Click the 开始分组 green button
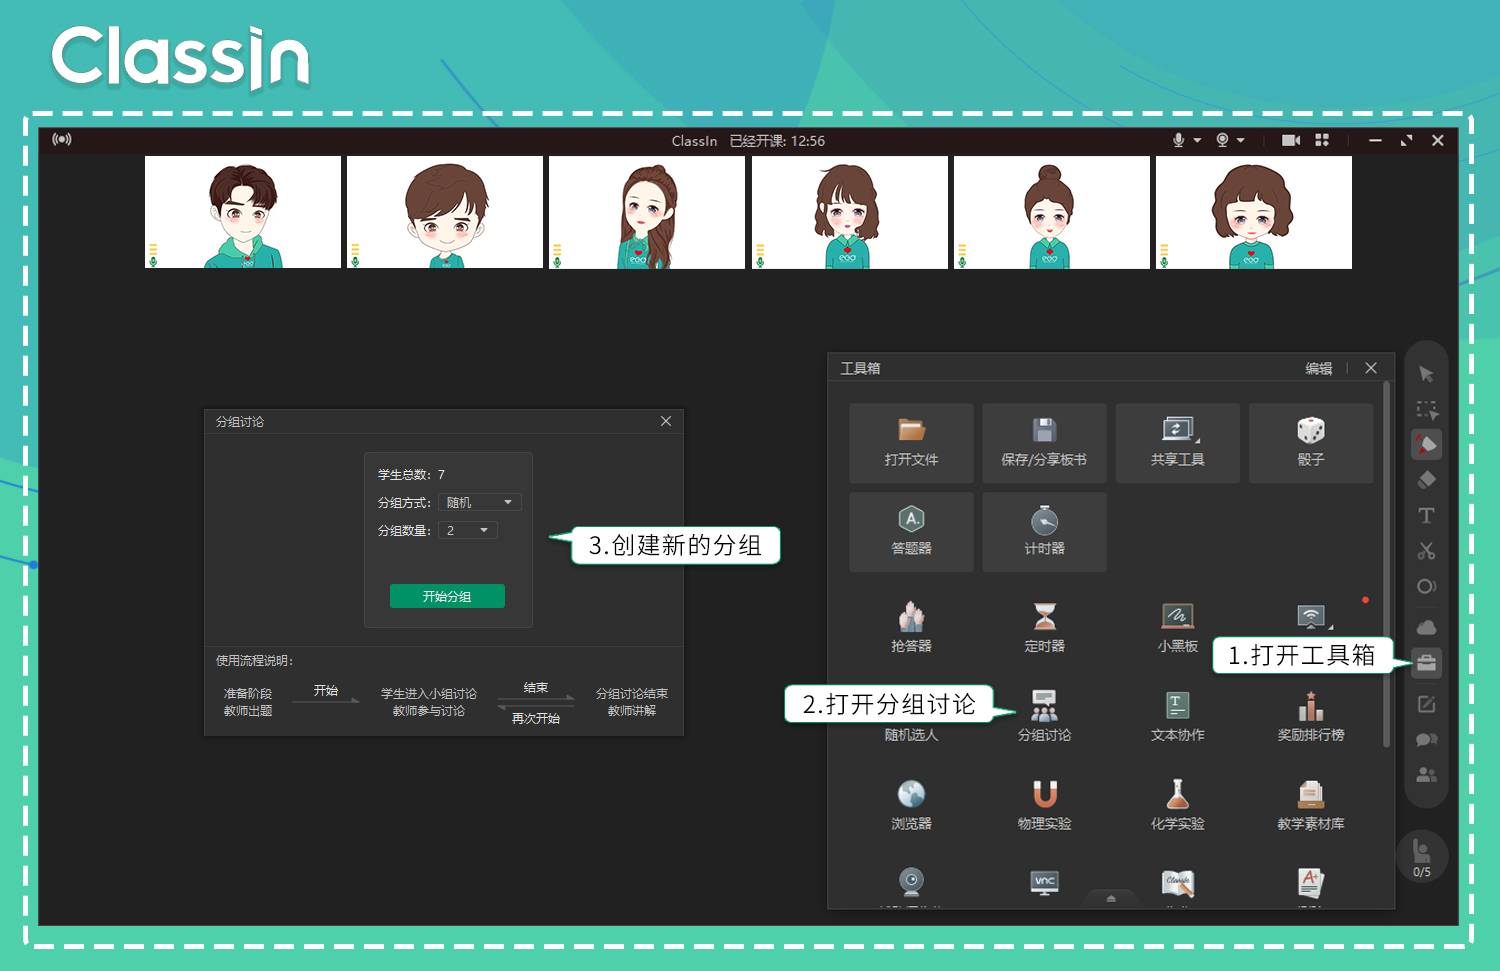Viewport: 1500px width, 971px height. pyautogui.click(x=447, y=596)
